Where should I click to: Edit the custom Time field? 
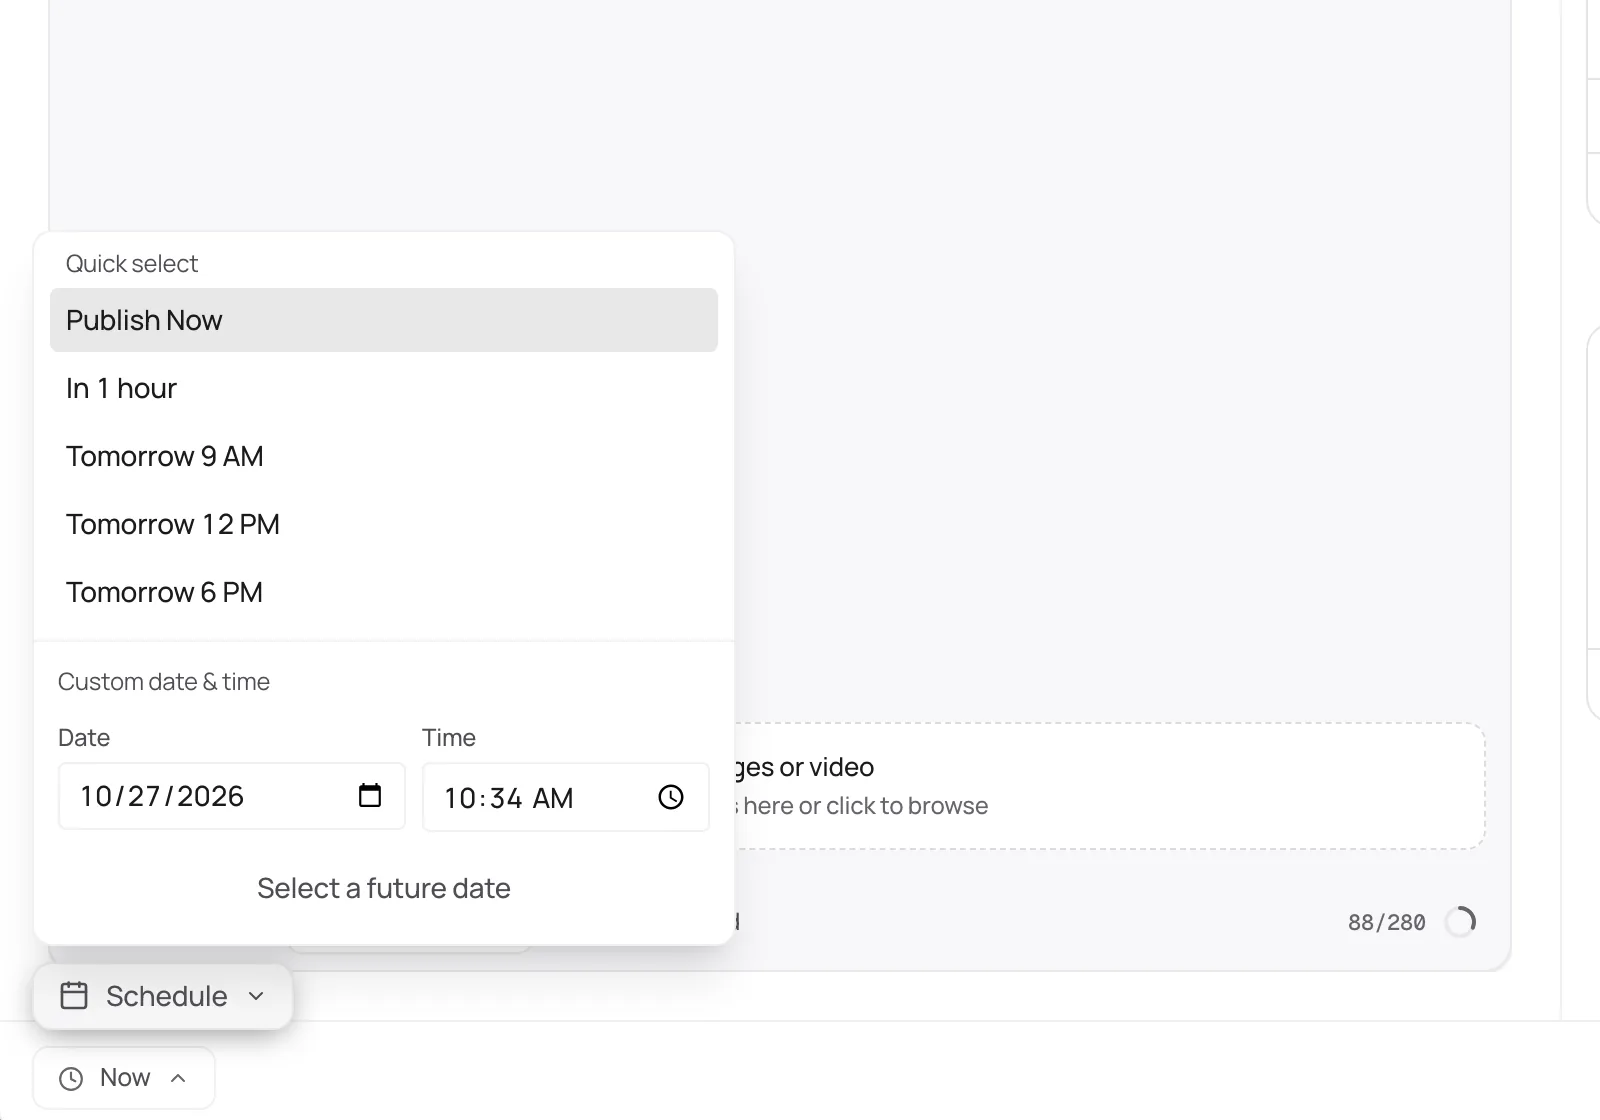coord(566,797)
